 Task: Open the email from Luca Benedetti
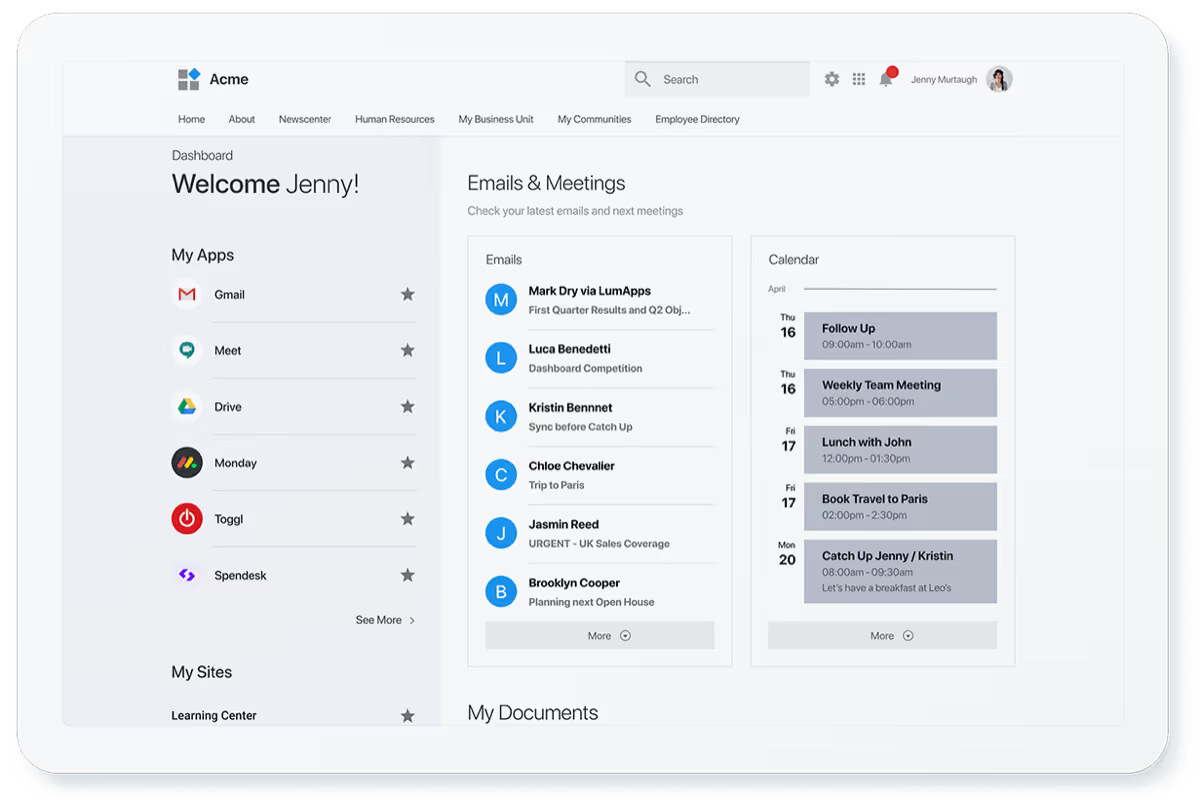(584, 358)
